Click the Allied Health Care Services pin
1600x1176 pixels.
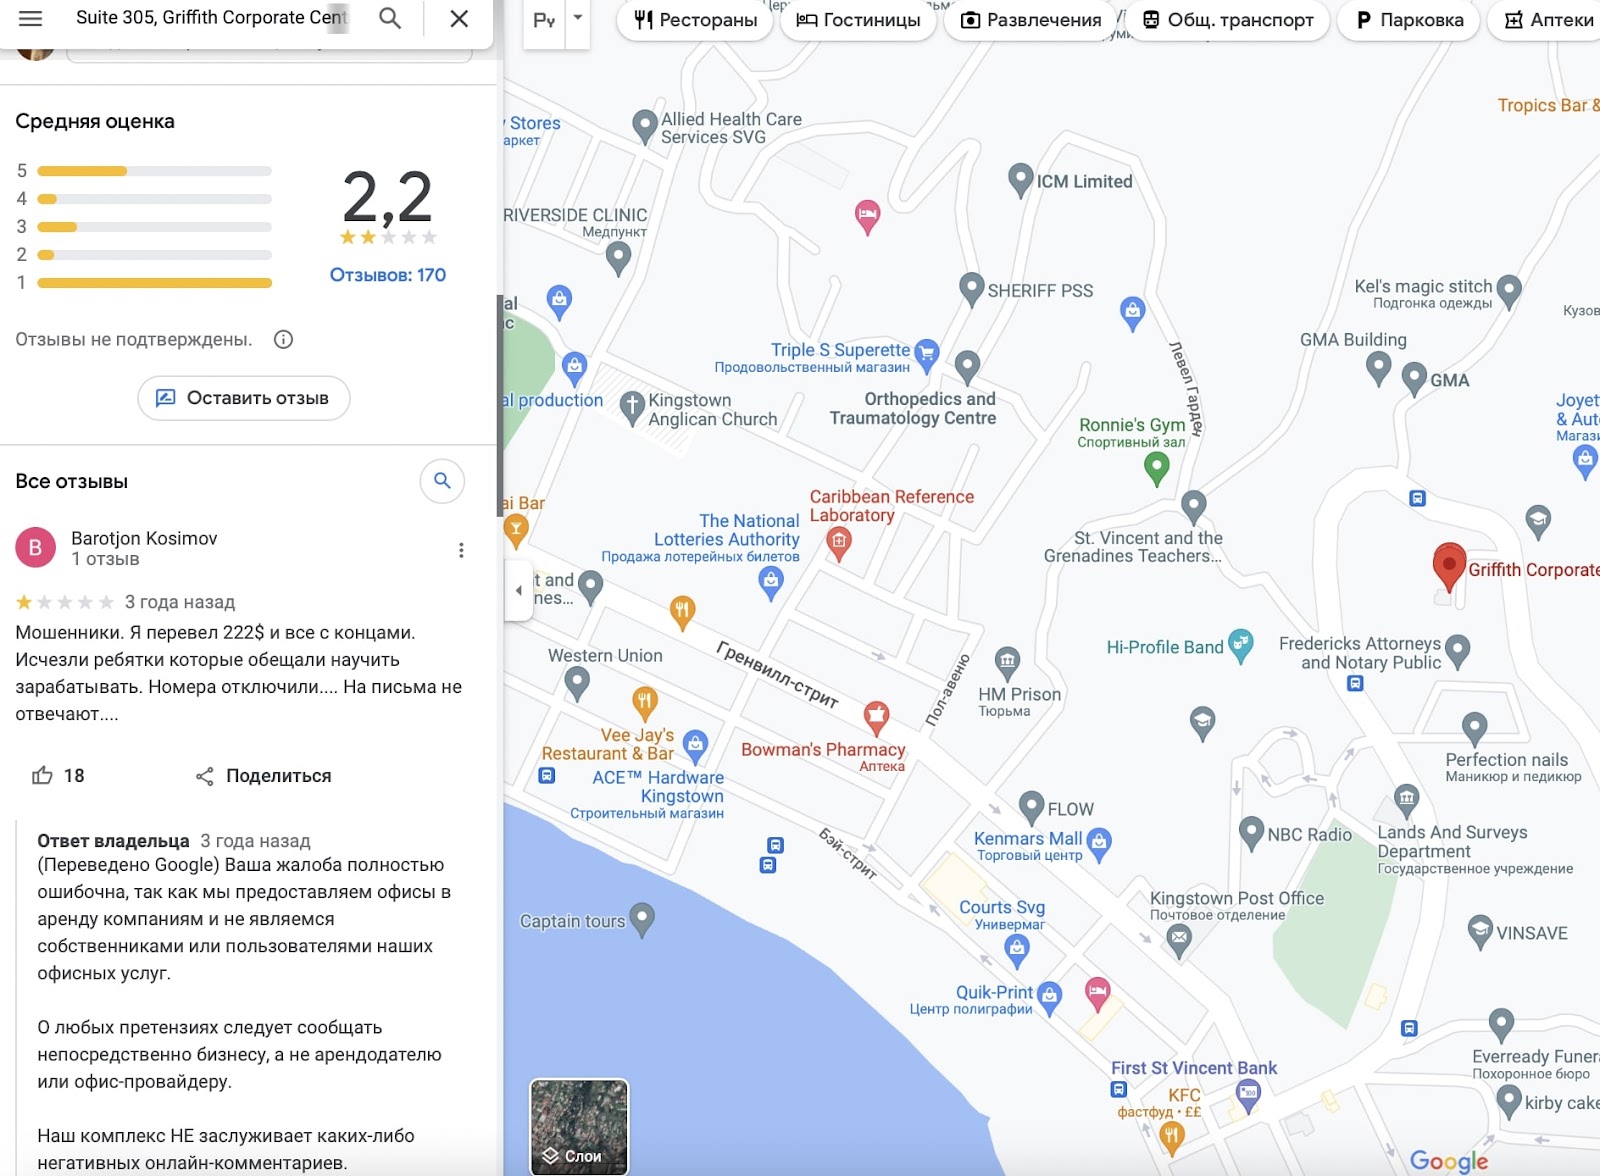(x=645, y=126)
